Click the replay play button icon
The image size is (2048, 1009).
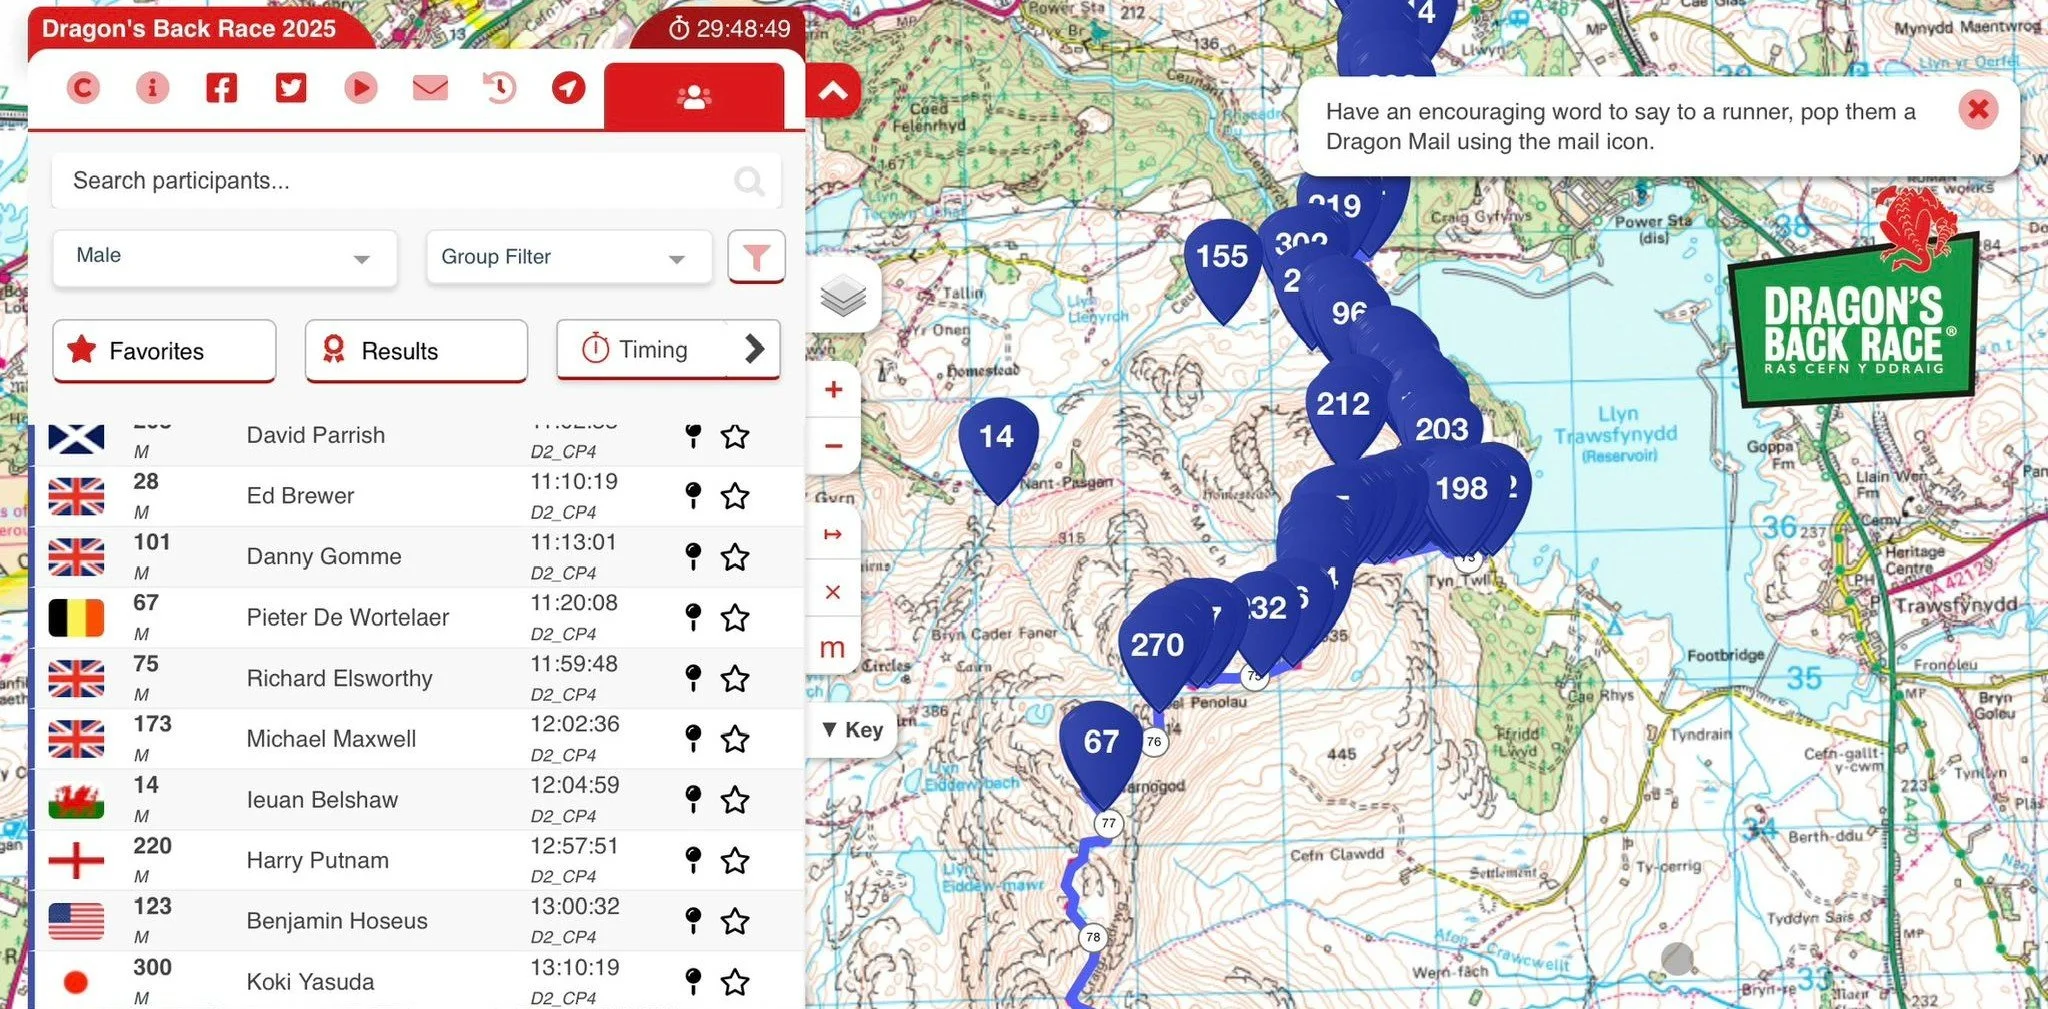pyautogui.click(x=361, y=88)
